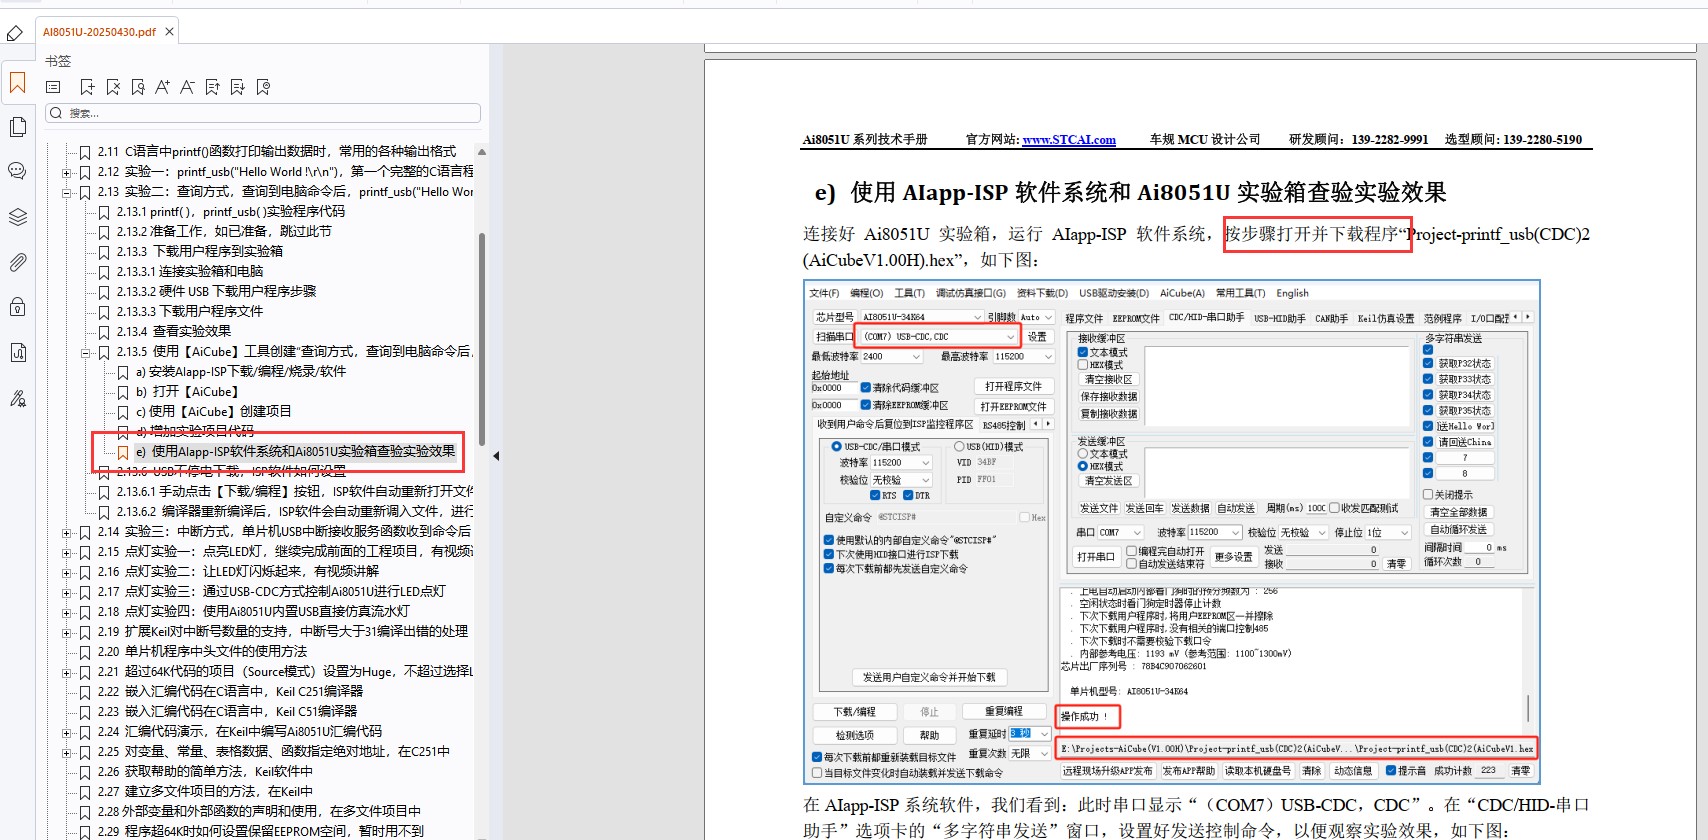Open the JavaScript/fields document panel icon
This screenshot has width=1708, height=840.
[17, 352]
